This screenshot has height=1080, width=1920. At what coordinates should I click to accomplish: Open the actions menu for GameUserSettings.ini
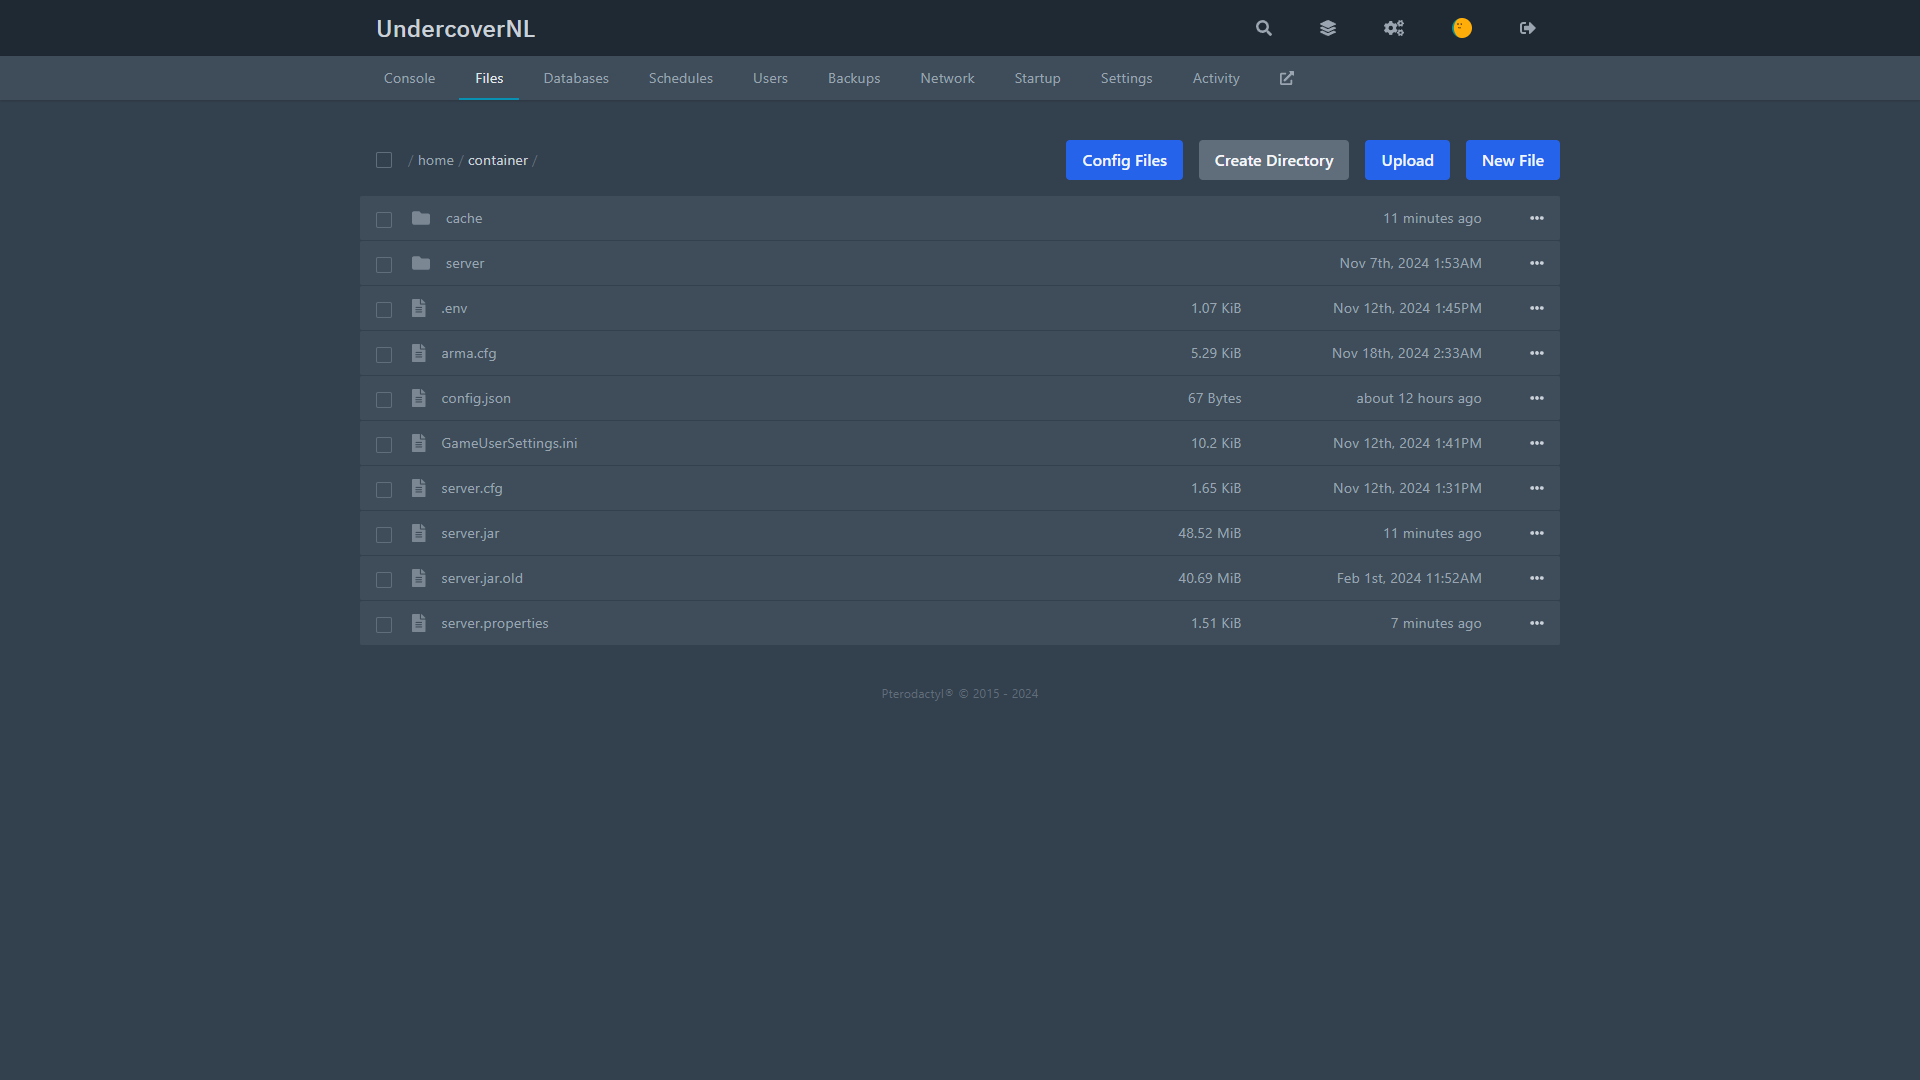coord(1537,443)
